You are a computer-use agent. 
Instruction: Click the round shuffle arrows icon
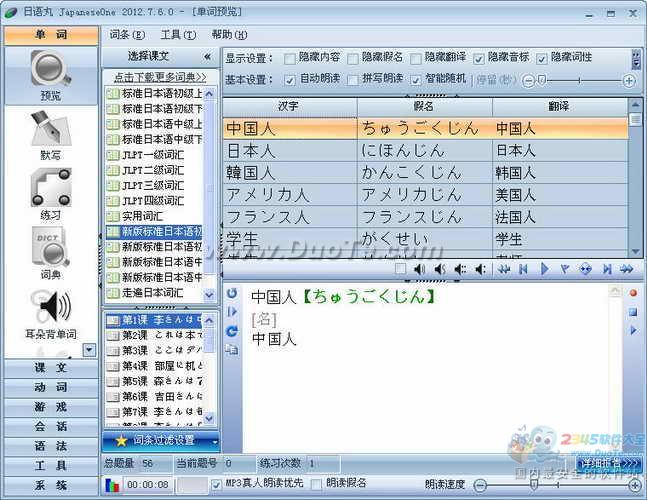(586, 269)
